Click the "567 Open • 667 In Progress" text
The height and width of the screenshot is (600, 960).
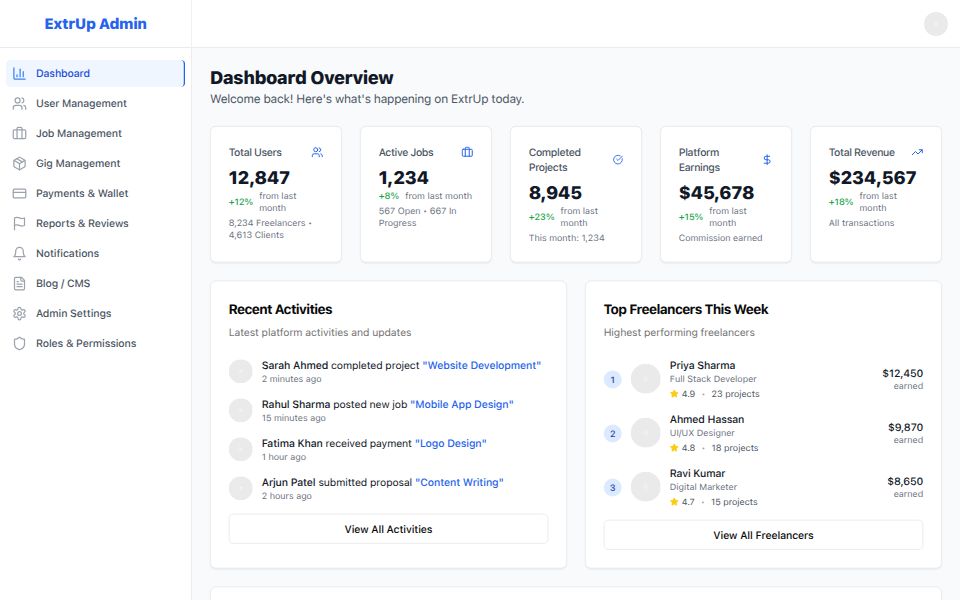(418, 217)
